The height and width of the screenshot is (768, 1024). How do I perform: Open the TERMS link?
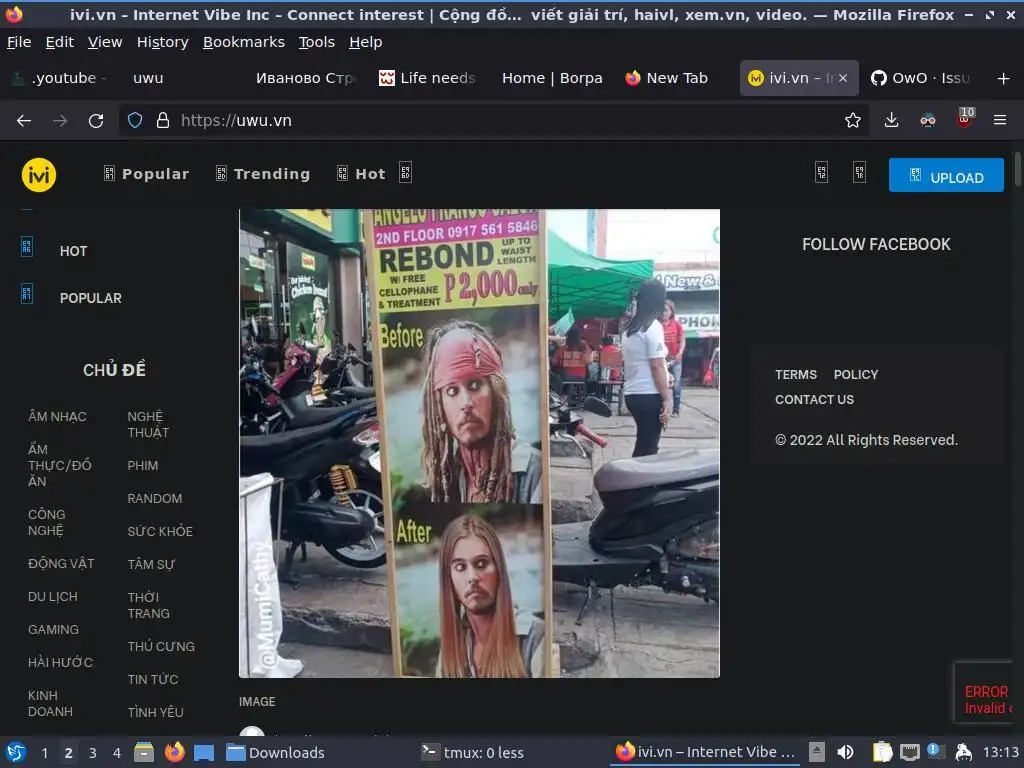795,374
